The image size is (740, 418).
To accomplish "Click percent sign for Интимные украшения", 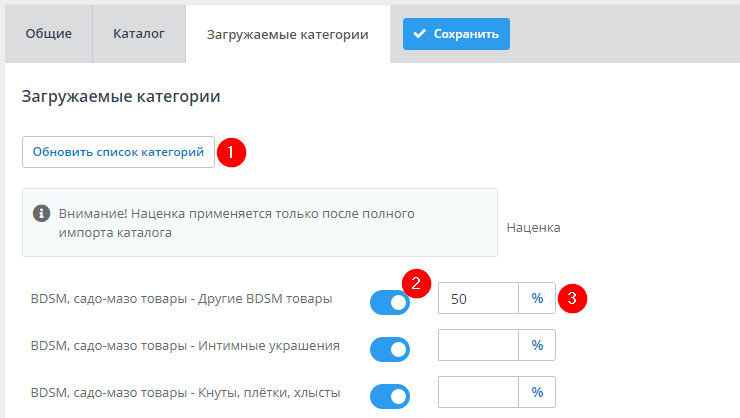I will click(x=537, y=345).
